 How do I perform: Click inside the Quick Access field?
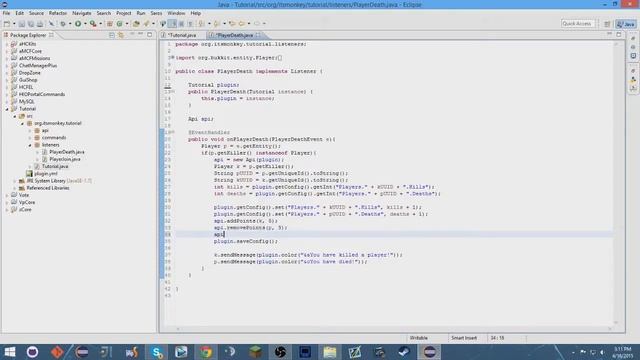click(577, 24)
